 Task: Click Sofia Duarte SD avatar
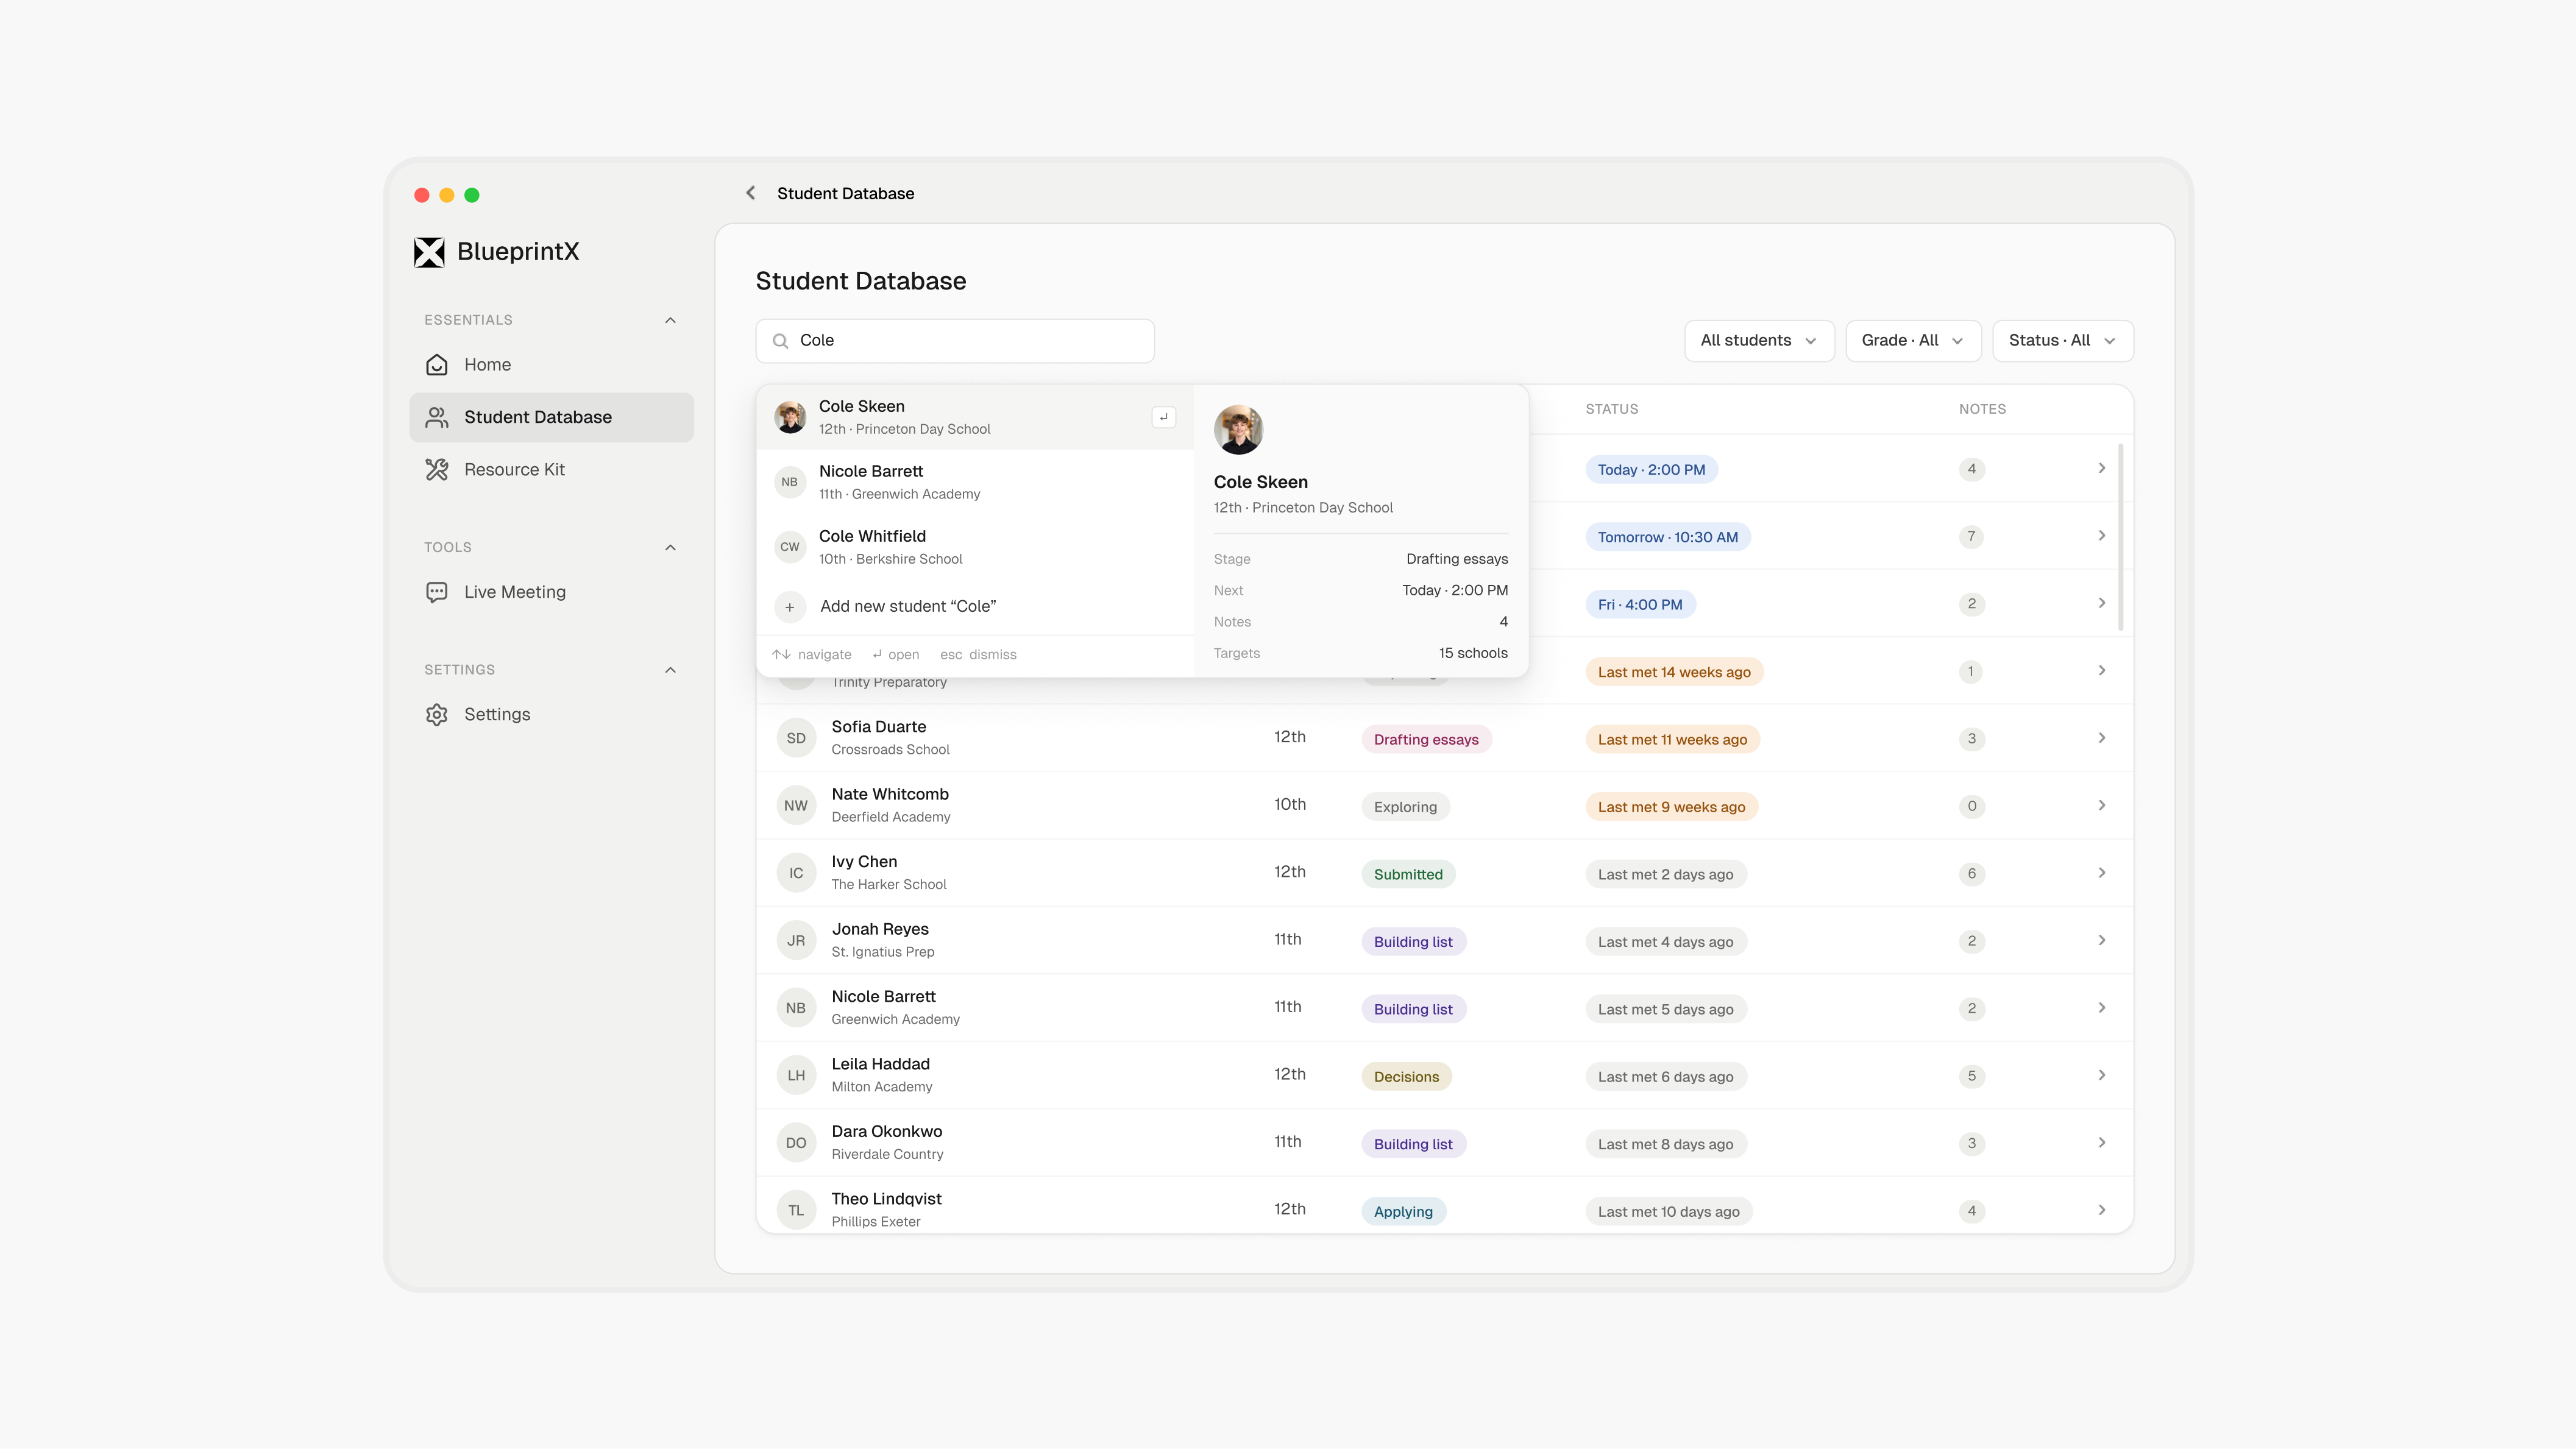click(x=796, y=739)
